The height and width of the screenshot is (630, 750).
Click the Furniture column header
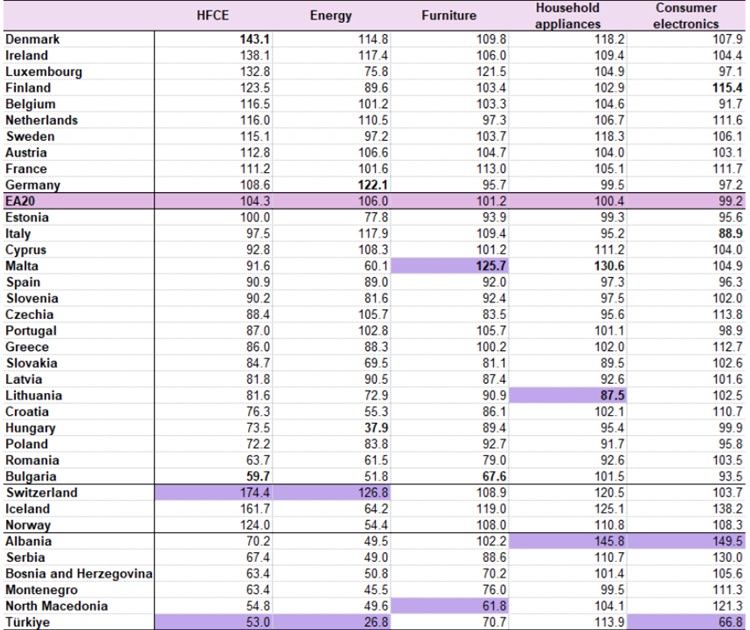point(448,16)
